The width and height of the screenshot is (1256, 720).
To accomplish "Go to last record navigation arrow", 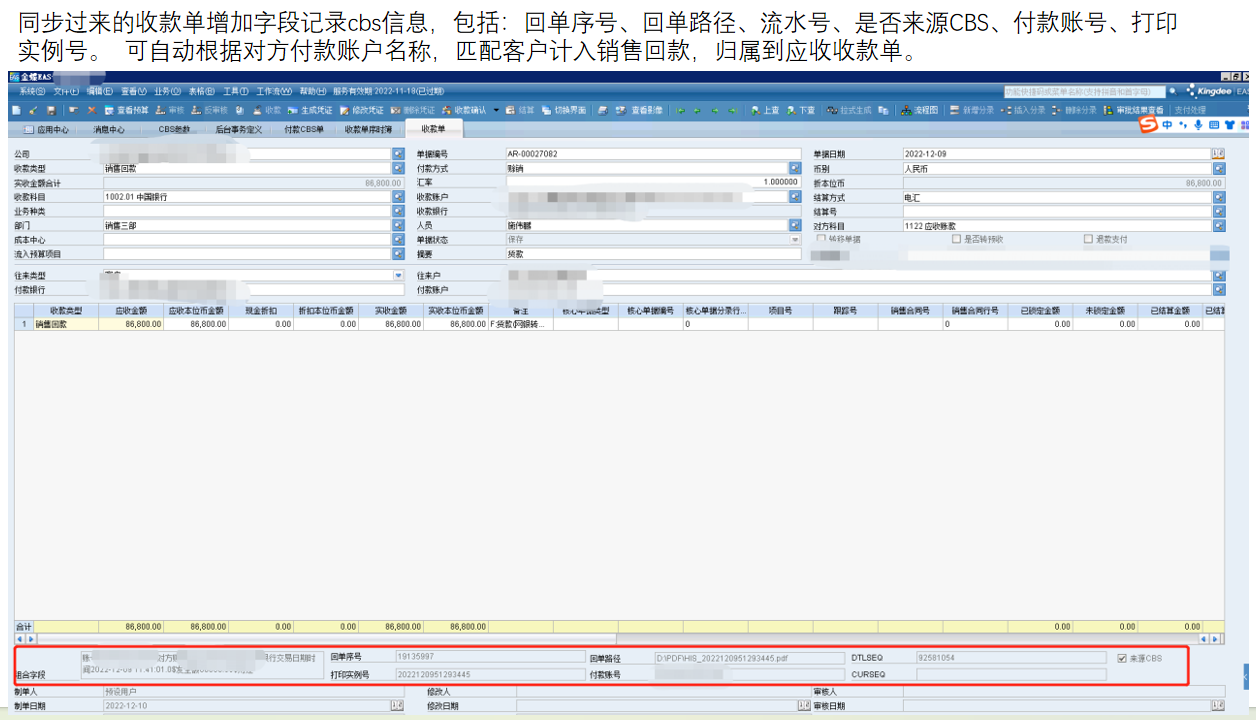I will click(x=733, y=109).
